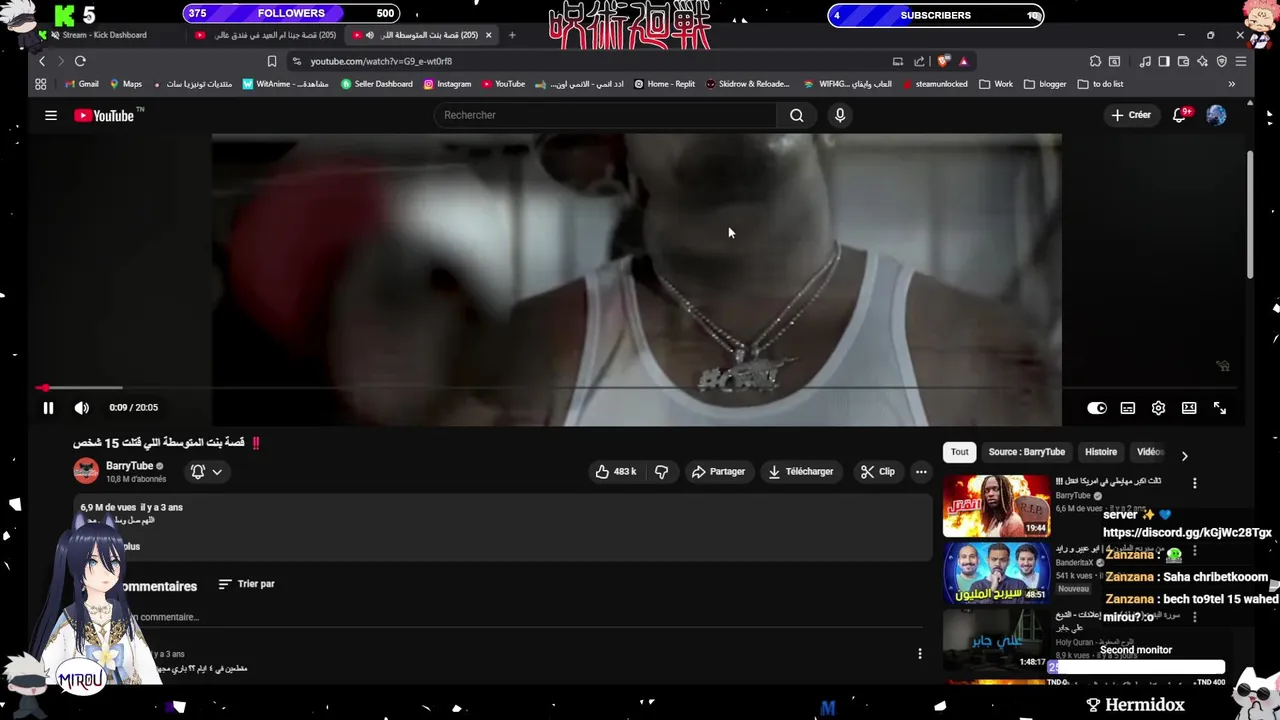Switch to theater mode

[1189, 408]
